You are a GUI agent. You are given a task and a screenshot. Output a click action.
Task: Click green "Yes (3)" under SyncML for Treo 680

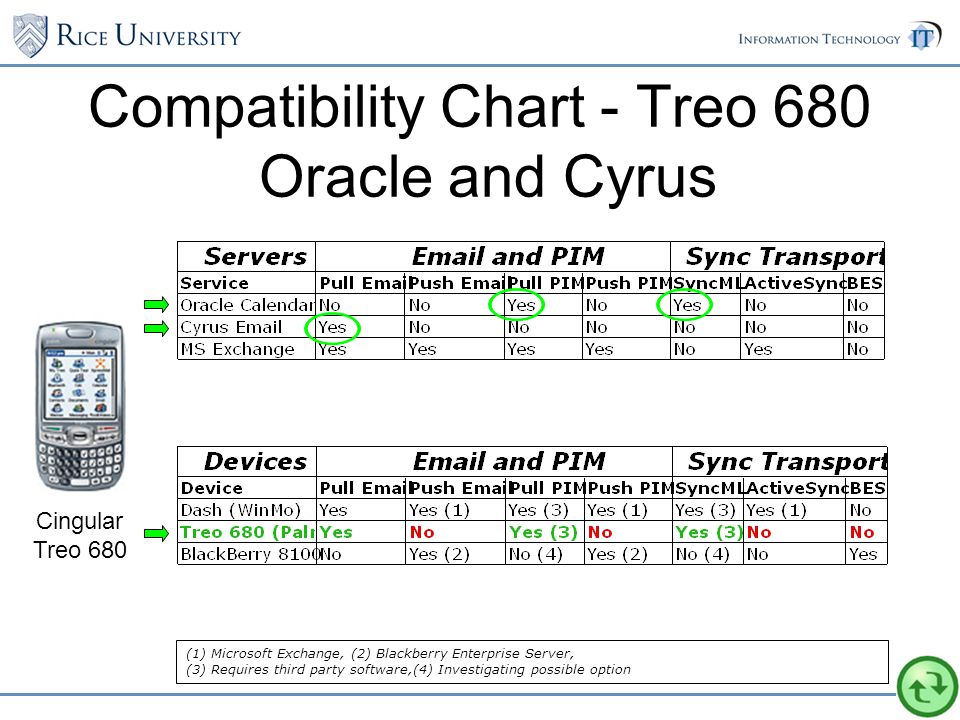click(709, 532)
